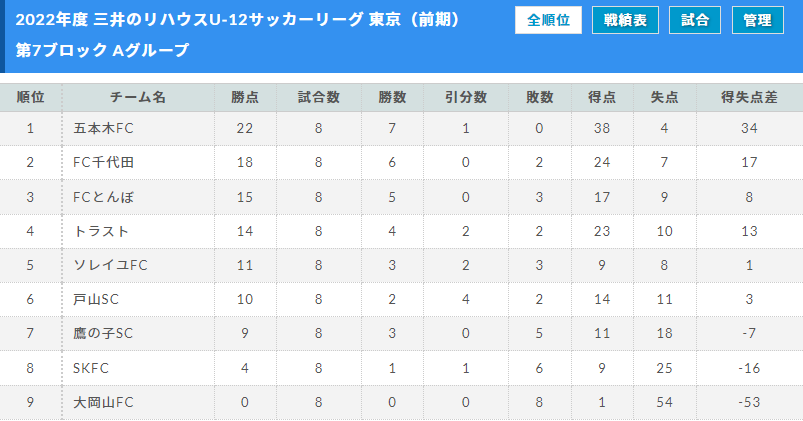Select 鷹の子SC team entry
Image resolution: width=803 pixels, height=421 pixels.
click(x=103, y=333)
